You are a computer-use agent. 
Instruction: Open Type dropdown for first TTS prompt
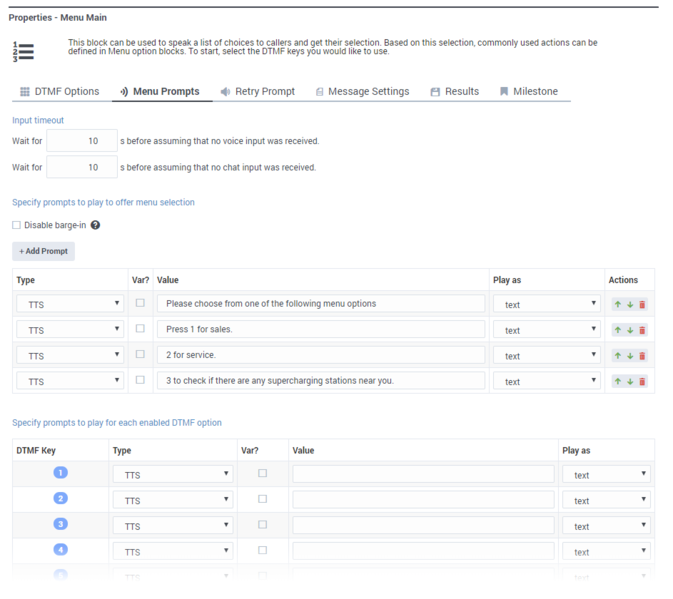70,304
